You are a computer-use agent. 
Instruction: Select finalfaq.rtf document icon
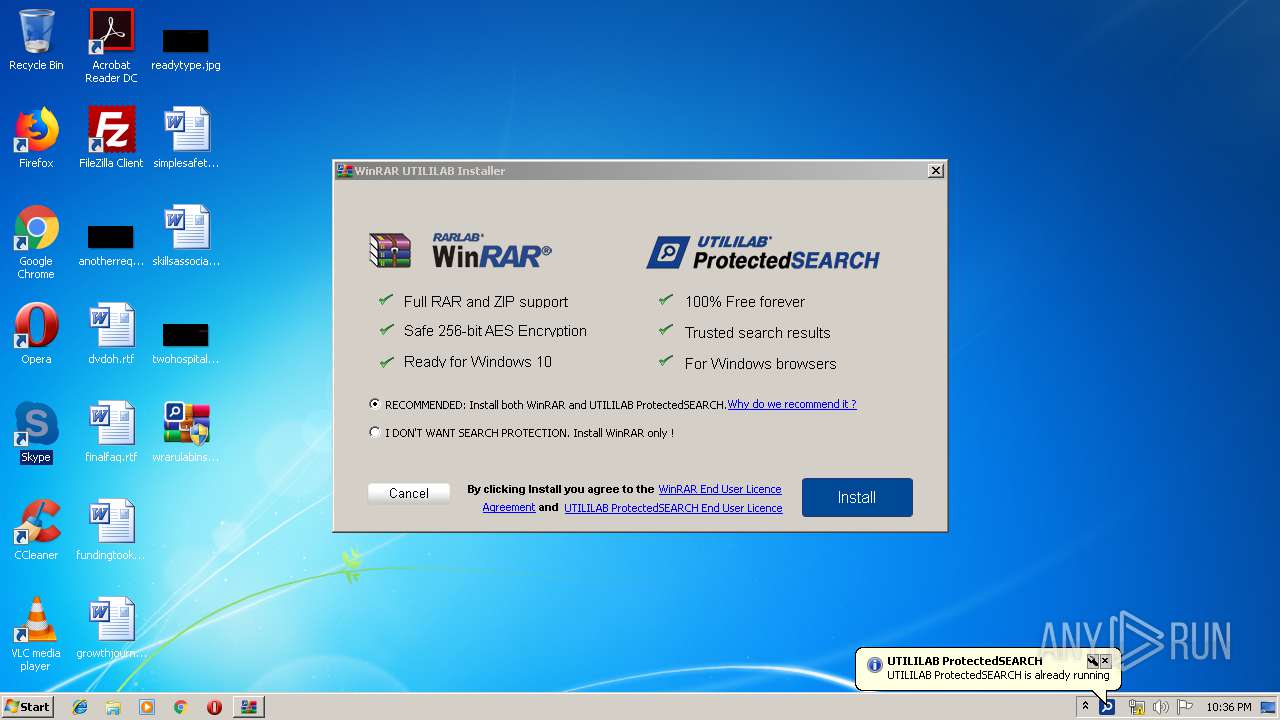[111, 432]
